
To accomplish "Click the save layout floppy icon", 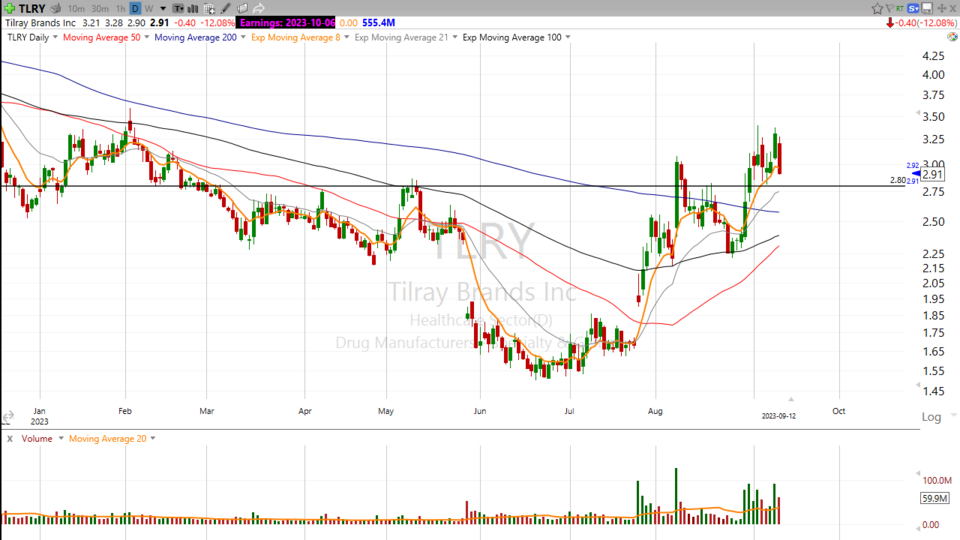I will (928, 9).
